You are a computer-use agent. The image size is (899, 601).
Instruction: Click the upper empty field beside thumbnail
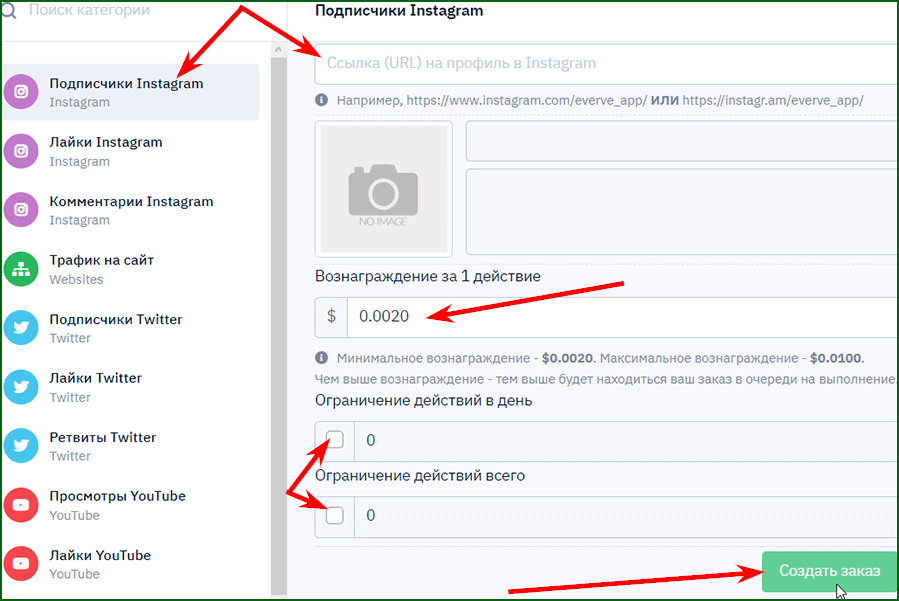[x=682, y=141]
